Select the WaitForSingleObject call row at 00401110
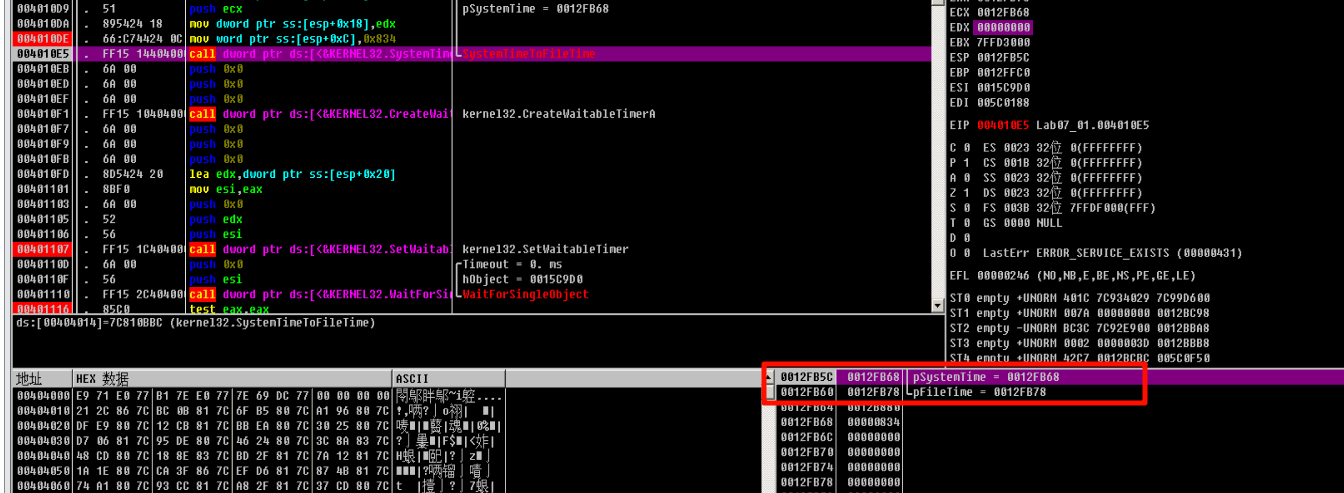Screen dimensions: 1344x493 pos(472,294)
